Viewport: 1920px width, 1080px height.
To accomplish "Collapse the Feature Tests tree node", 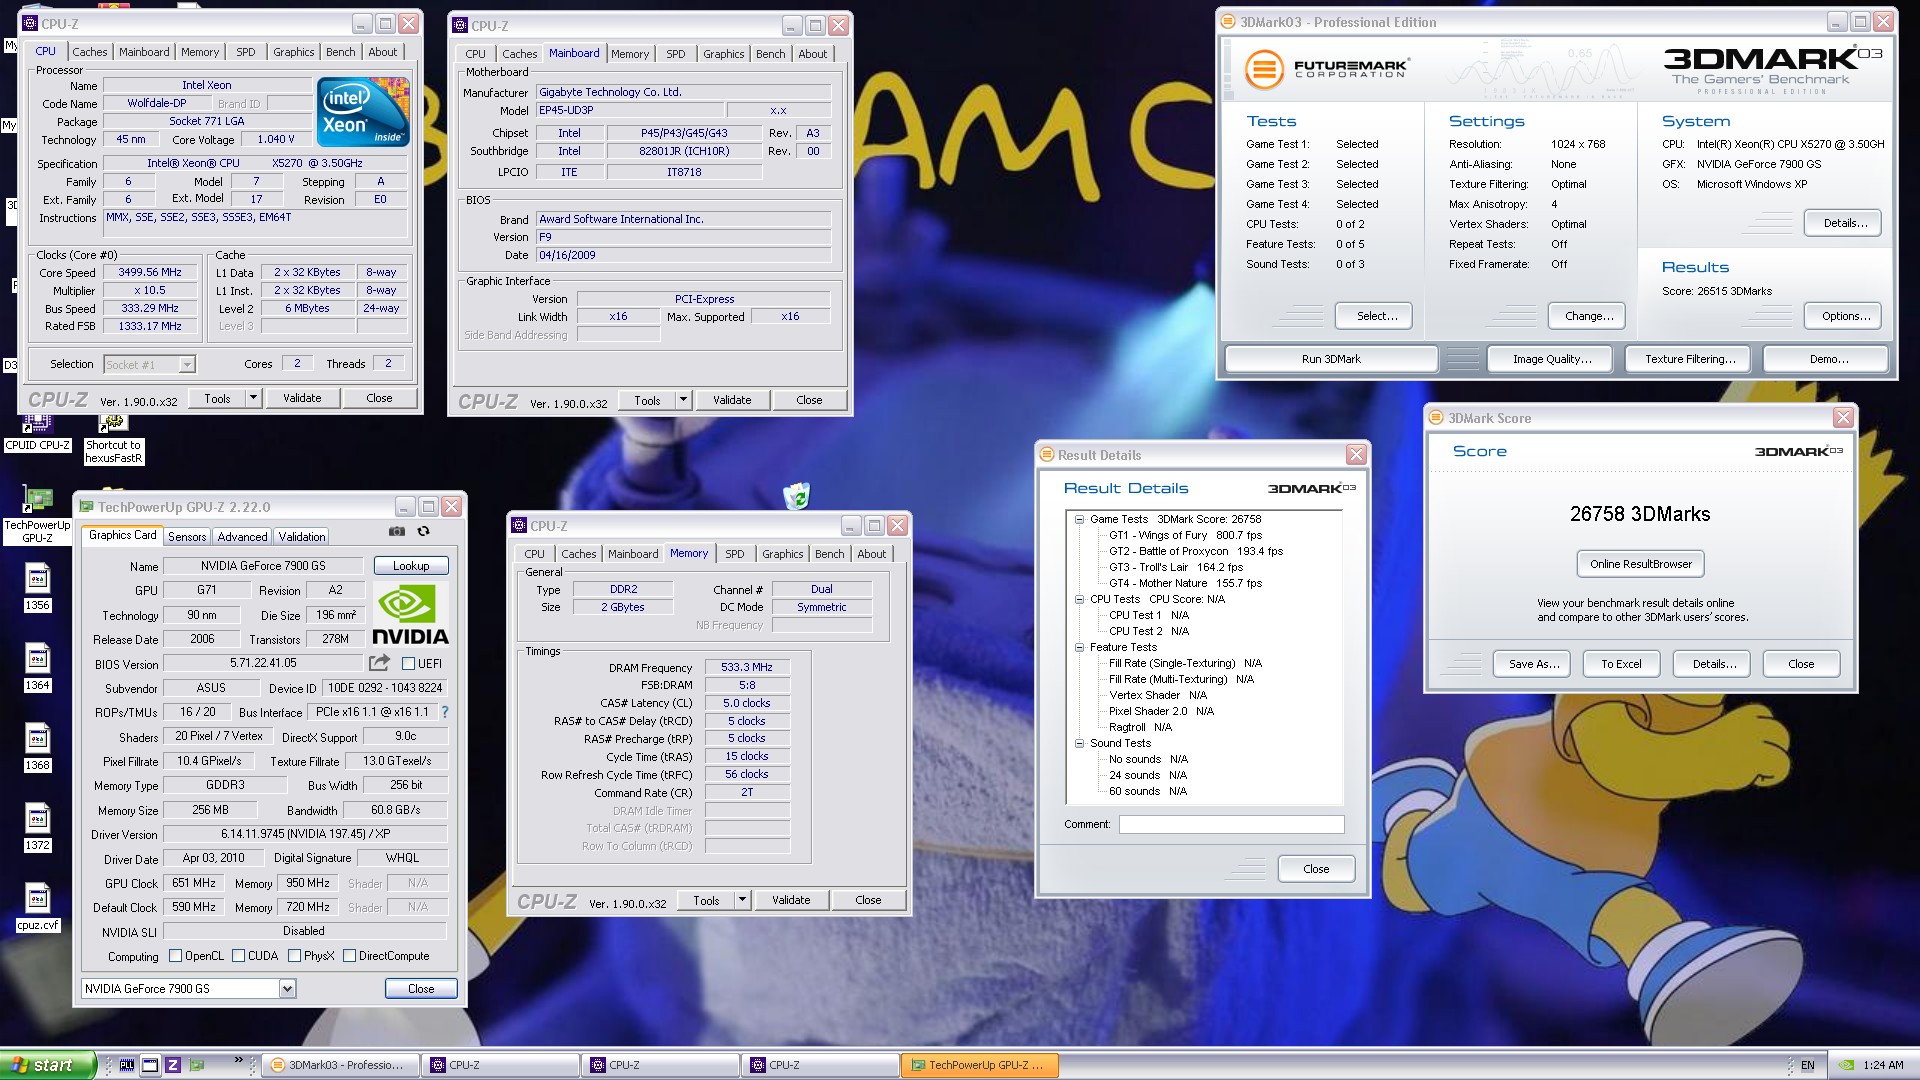I will 1080,647.
